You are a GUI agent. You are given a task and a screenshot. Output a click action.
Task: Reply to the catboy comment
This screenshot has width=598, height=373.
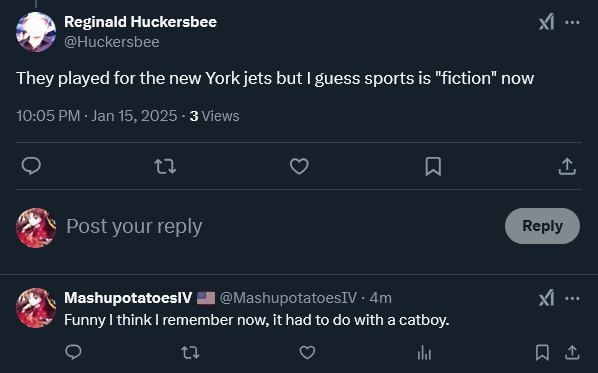pos(73,352)
